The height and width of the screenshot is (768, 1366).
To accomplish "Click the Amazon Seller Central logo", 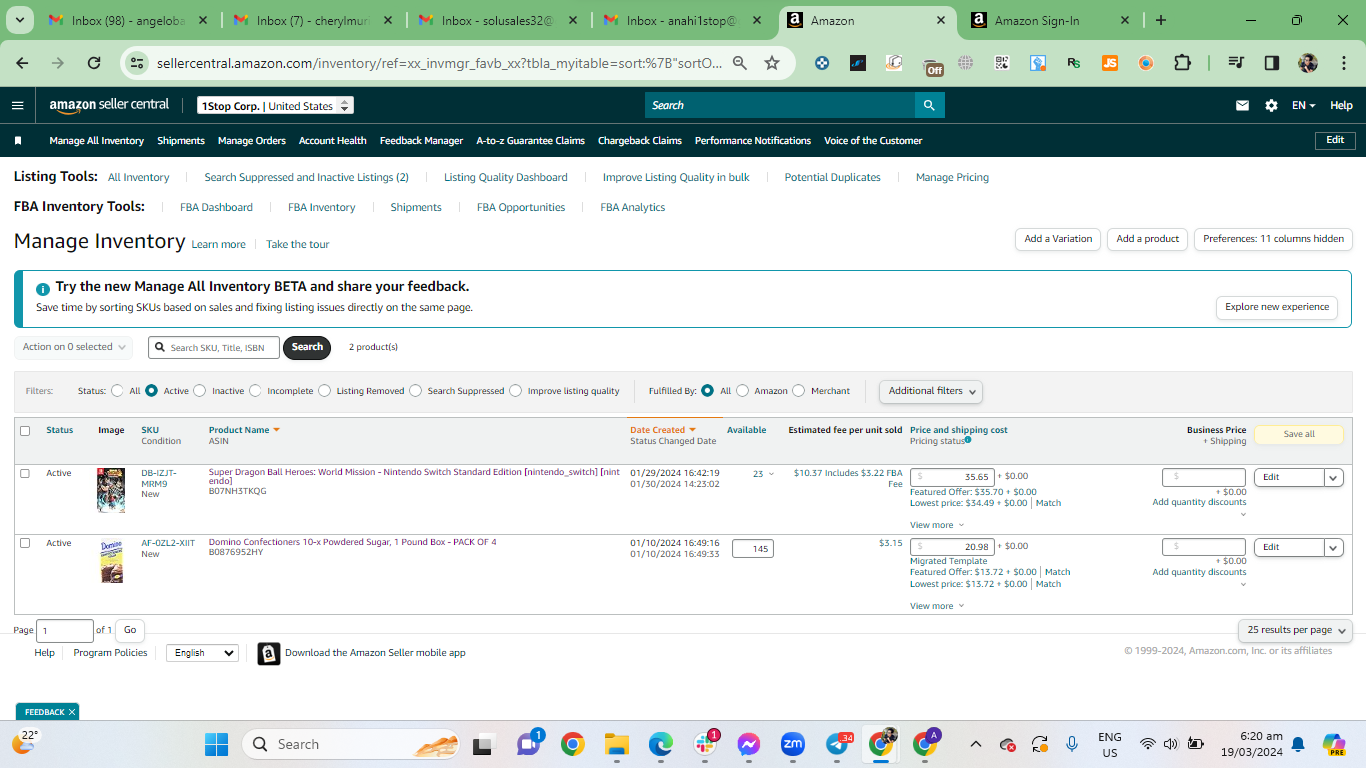I will [110, 105].
